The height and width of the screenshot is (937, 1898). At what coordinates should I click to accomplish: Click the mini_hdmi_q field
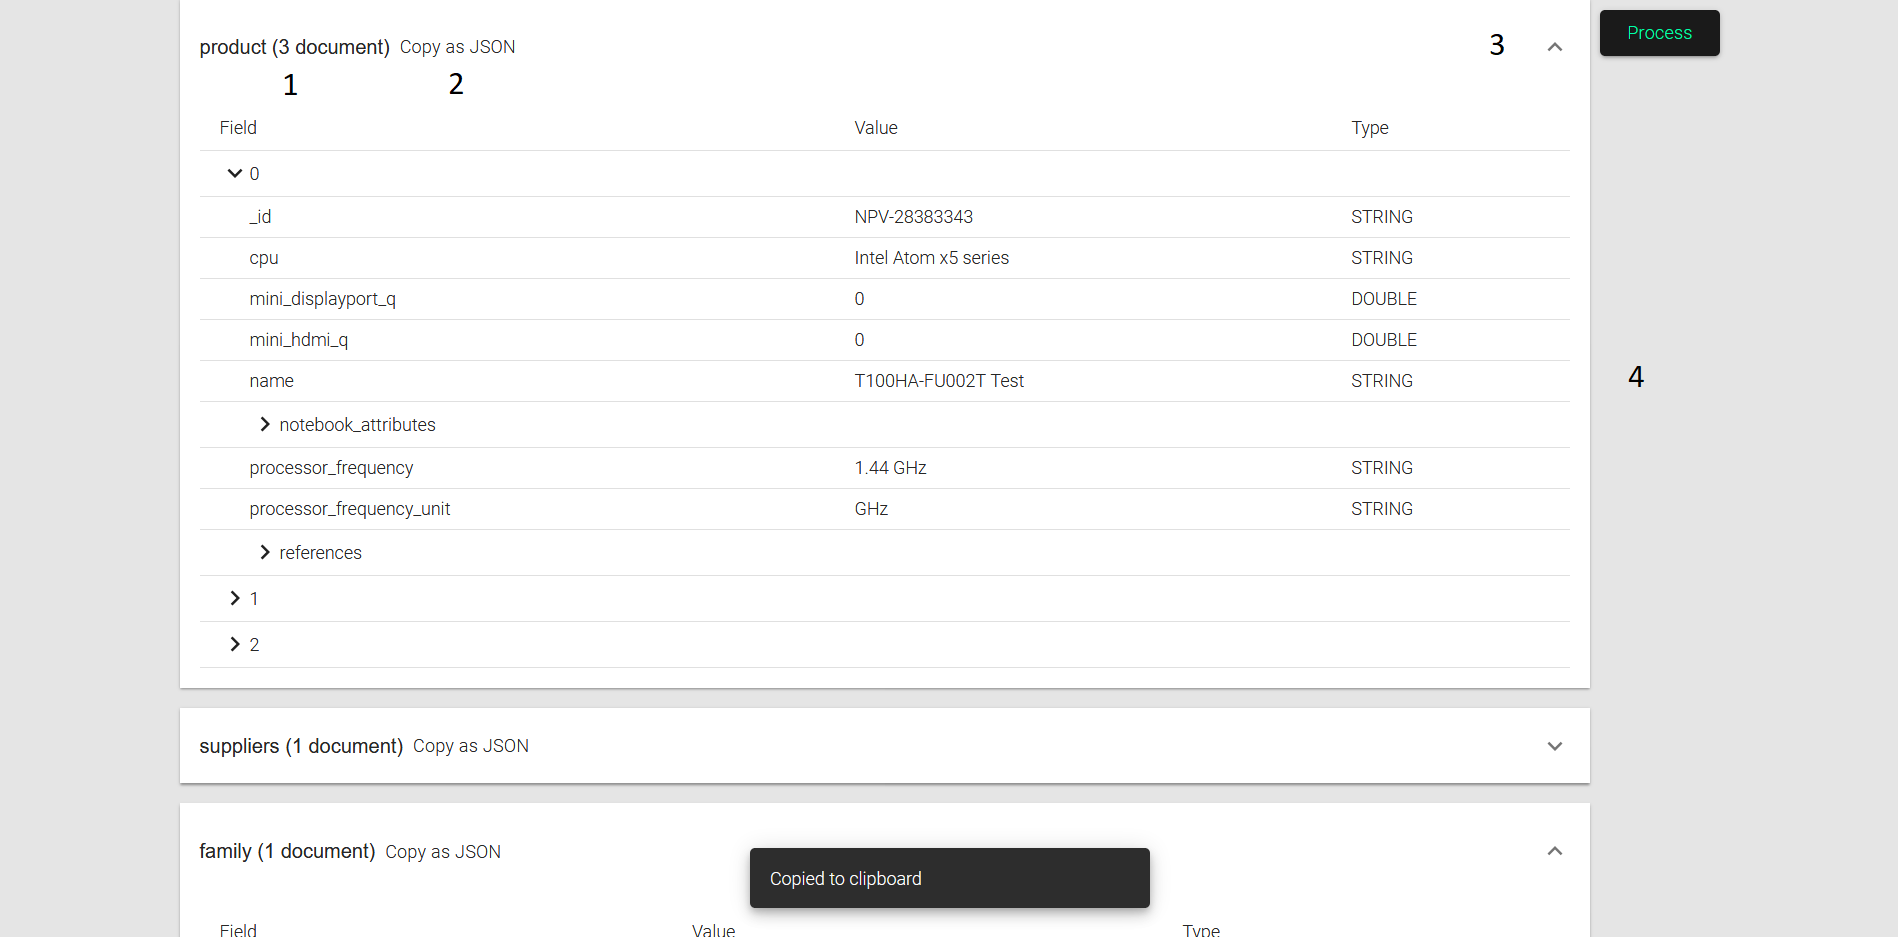[x=298, y=340]
